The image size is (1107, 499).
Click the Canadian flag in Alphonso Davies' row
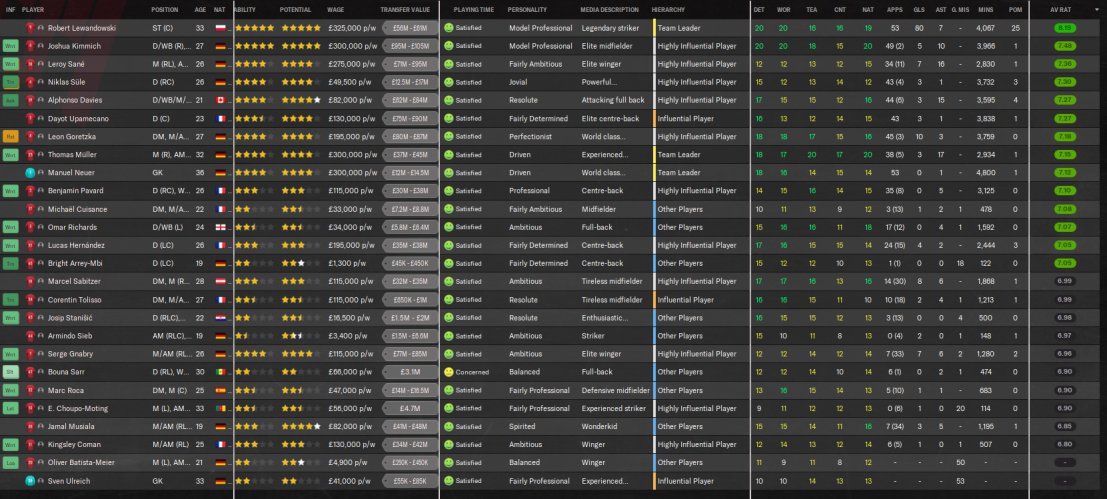(x=220, y=100)
